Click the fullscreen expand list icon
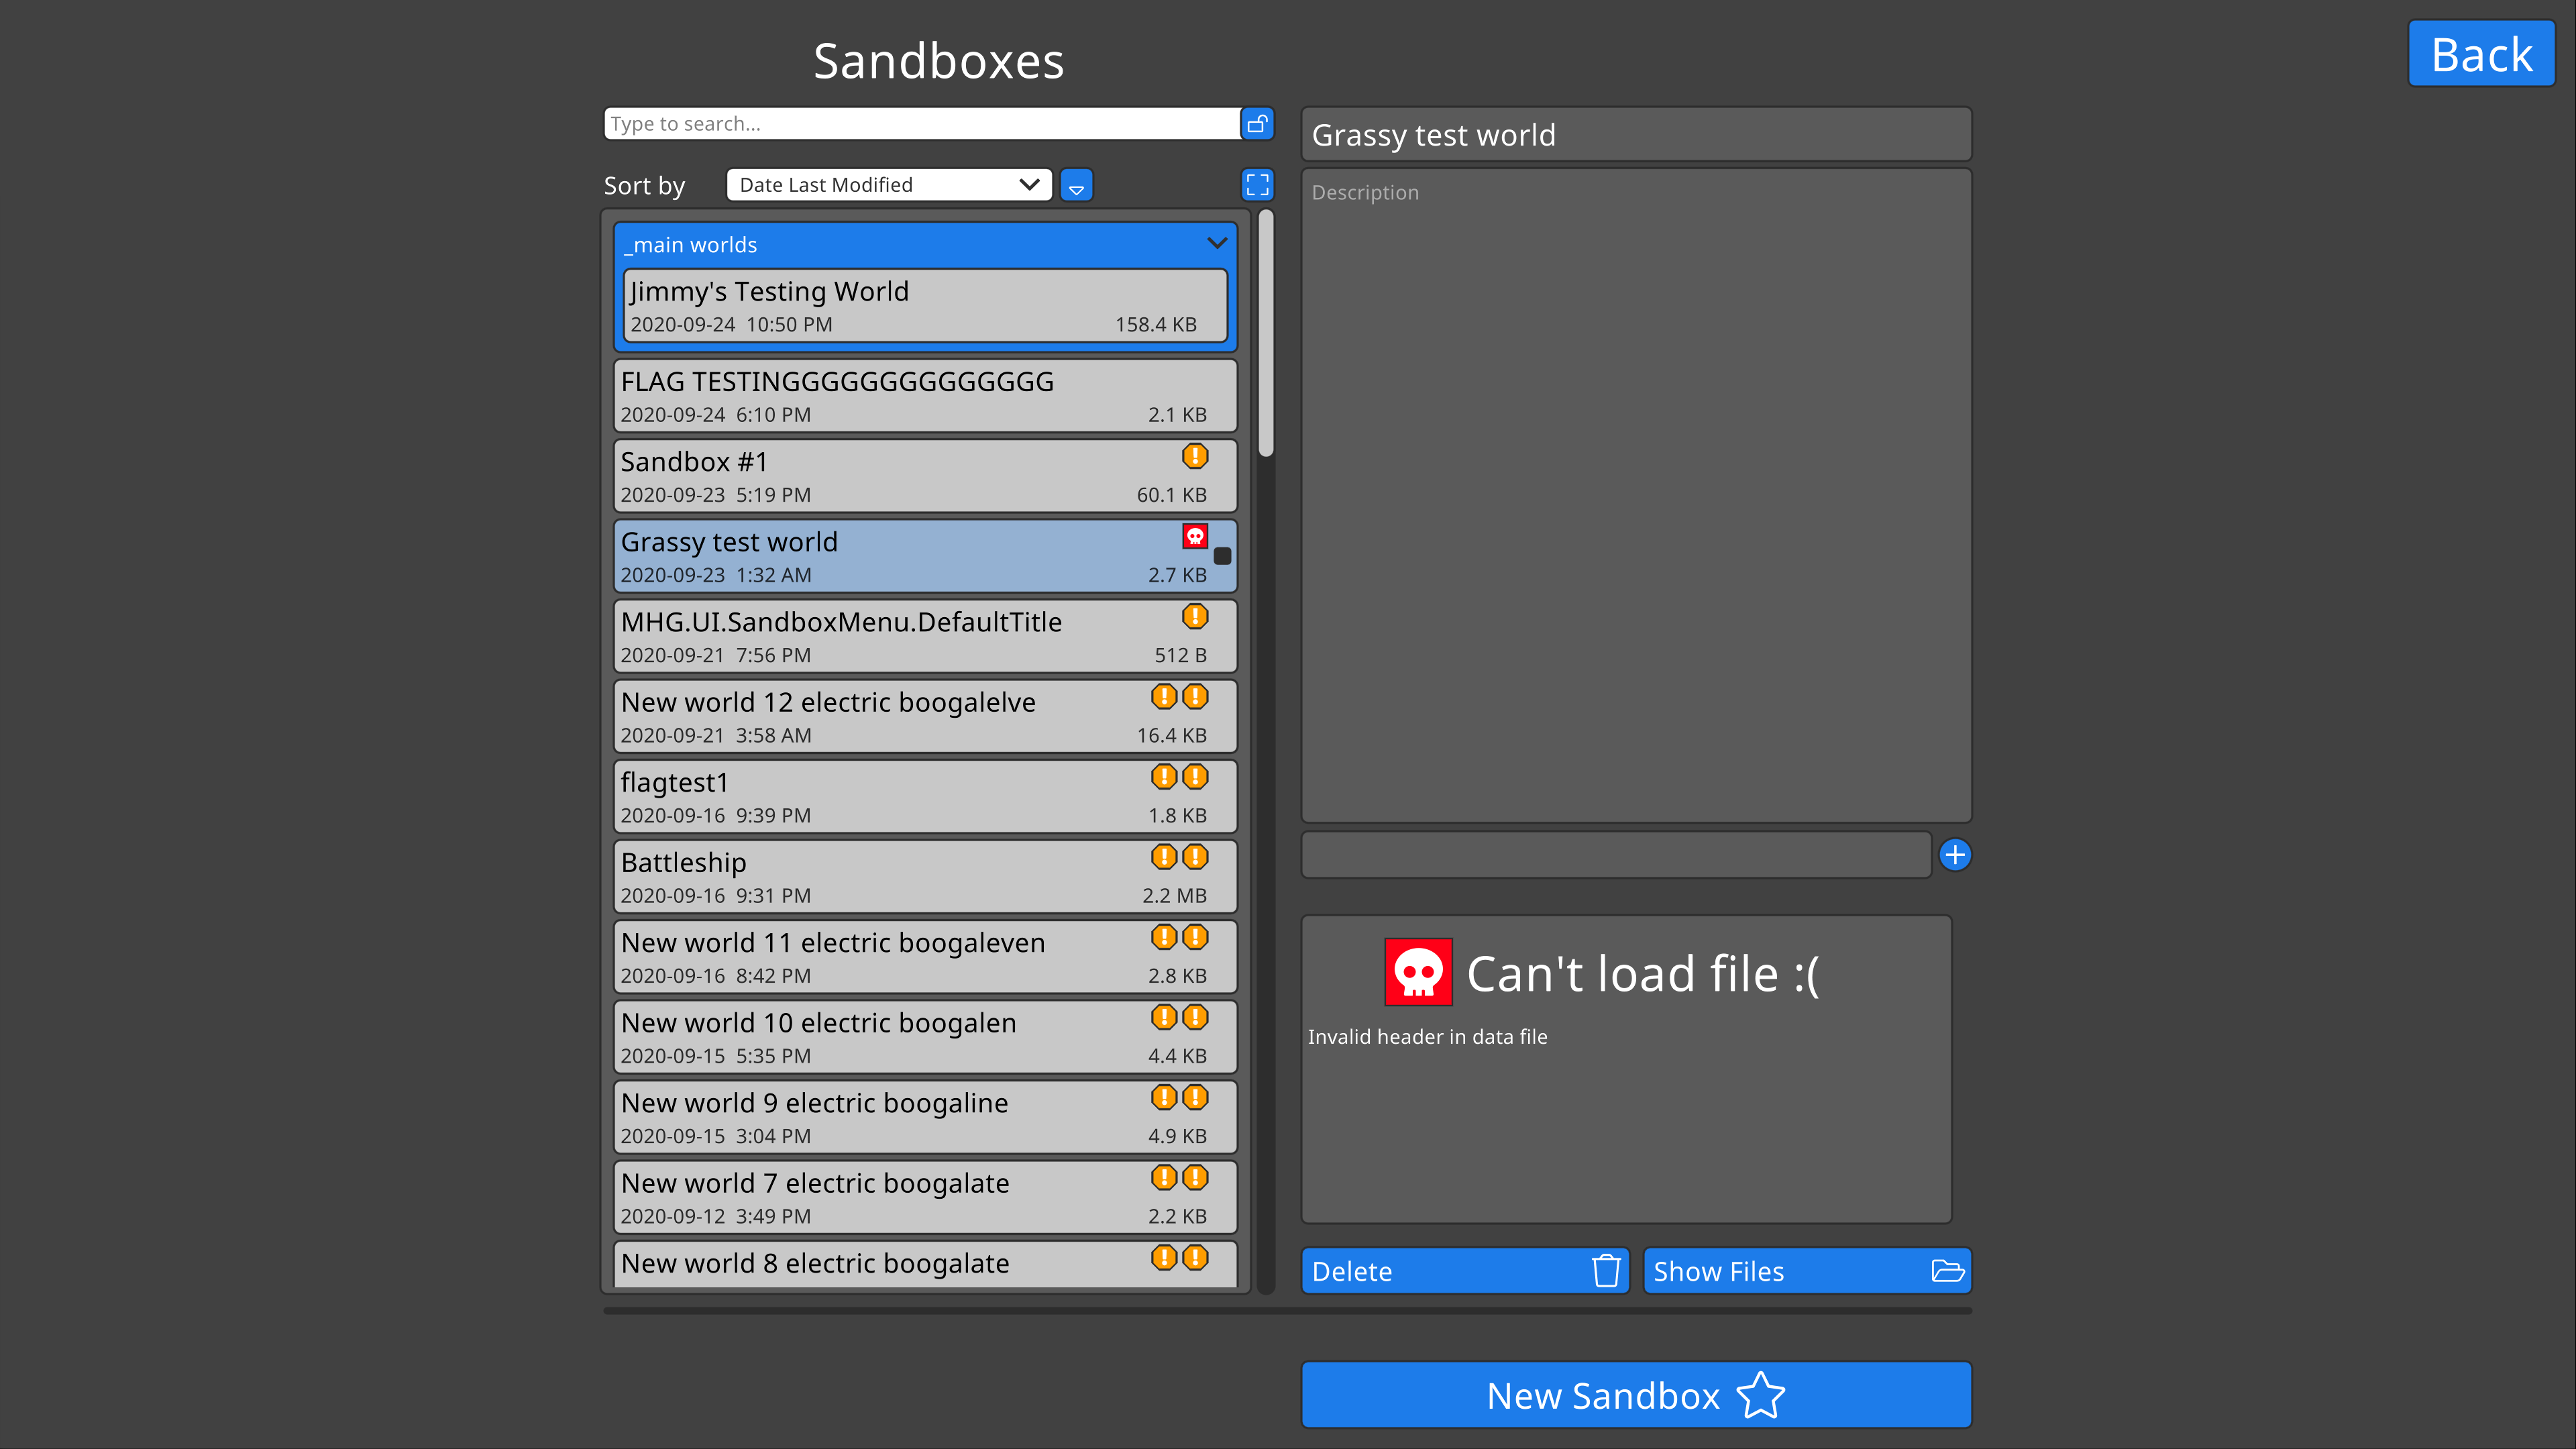 [x=1257, y=185]
